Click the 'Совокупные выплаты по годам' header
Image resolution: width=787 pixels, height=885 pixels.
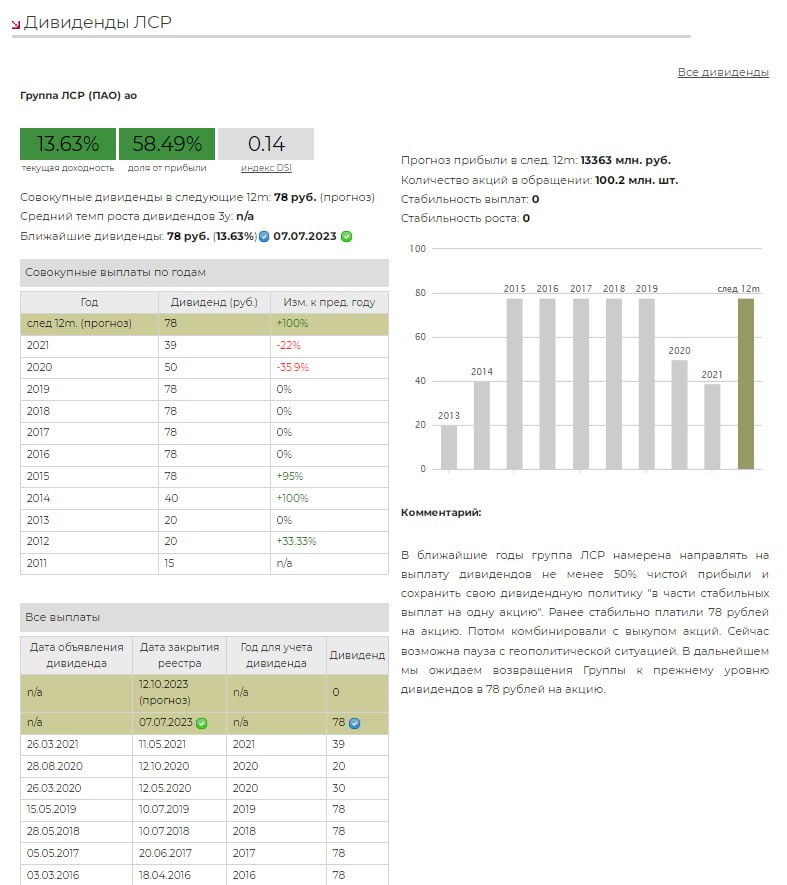(x=204, y=273)
